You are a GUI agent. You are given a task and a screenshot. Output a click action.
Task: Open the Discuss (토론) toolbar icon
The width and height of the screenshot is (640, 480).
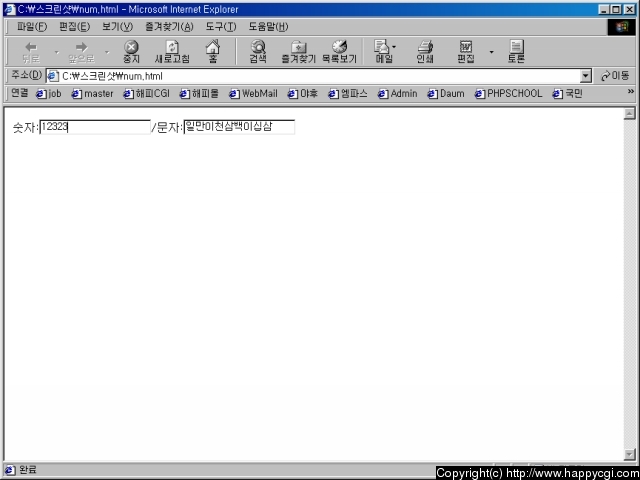click(x=516, y=52)
